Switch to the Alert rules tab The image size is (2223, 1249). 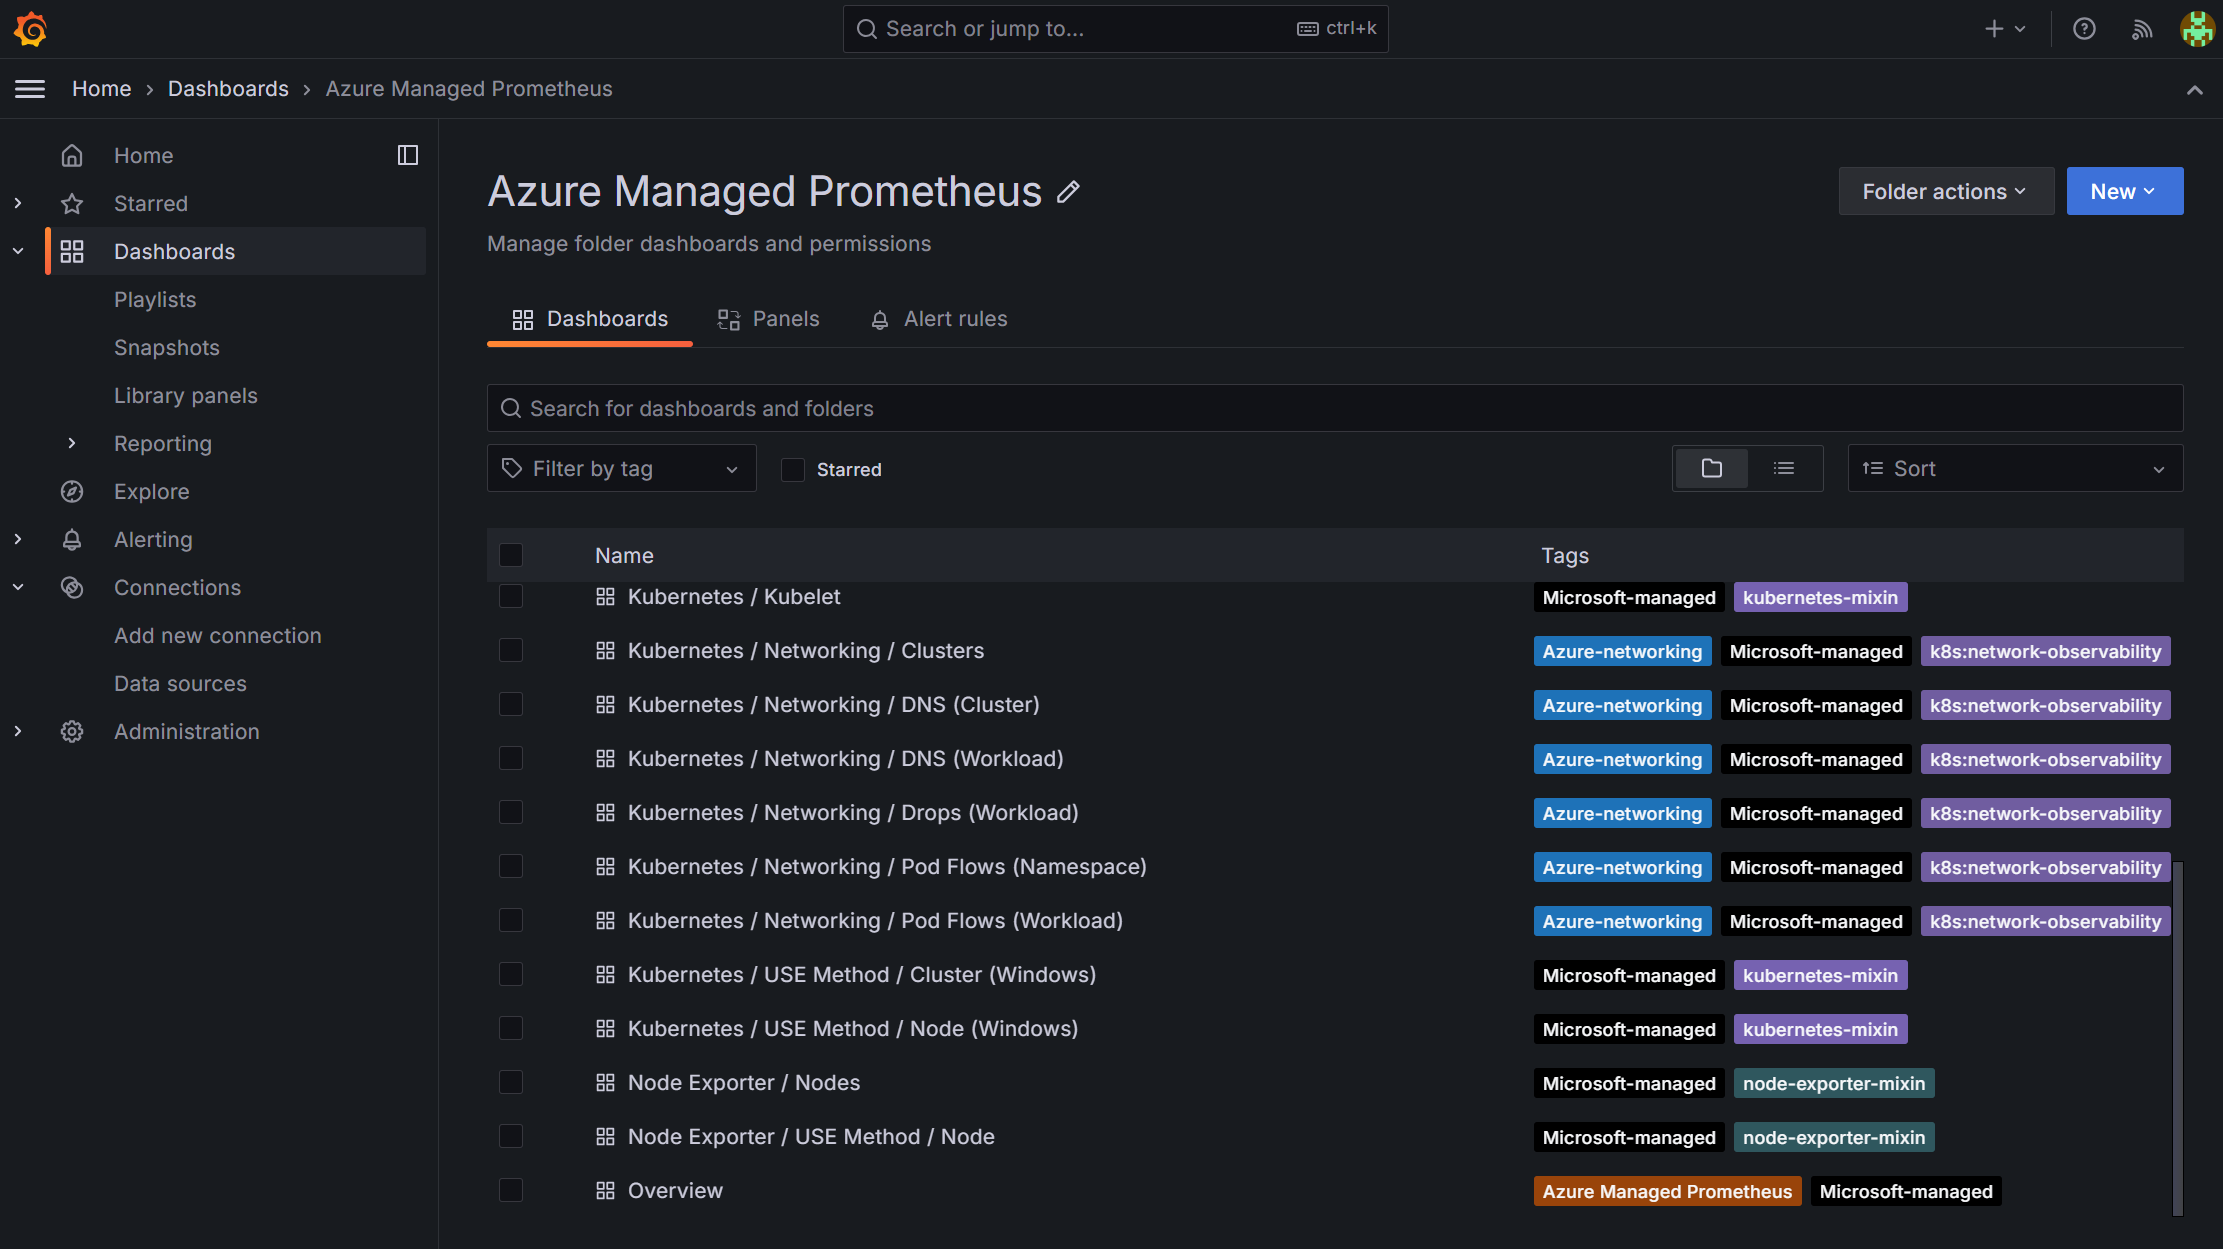point(954,316)
